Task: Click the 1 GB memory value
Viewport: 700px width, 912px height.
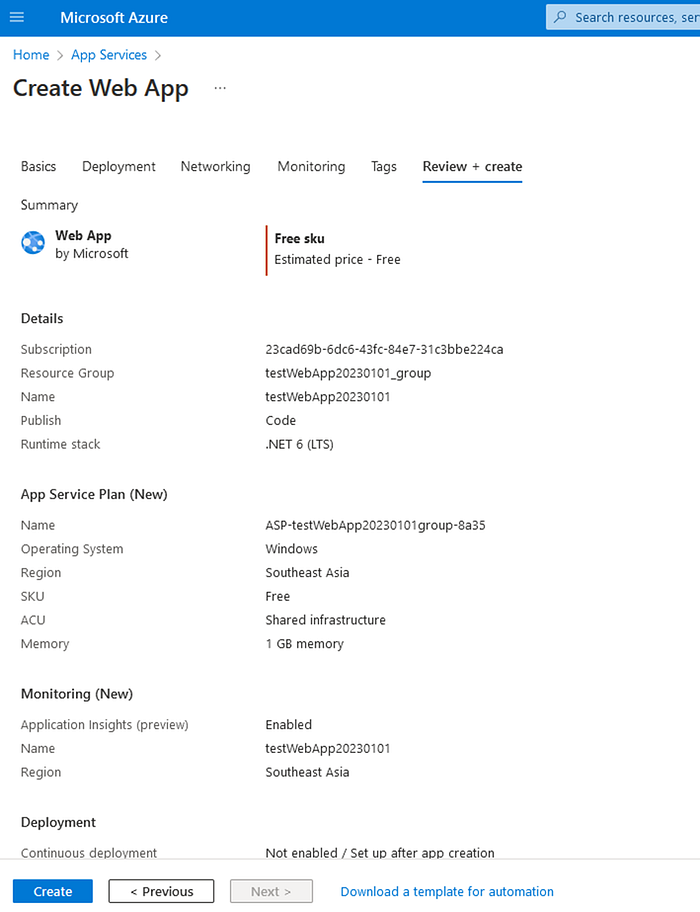Action: coord(305,644)
